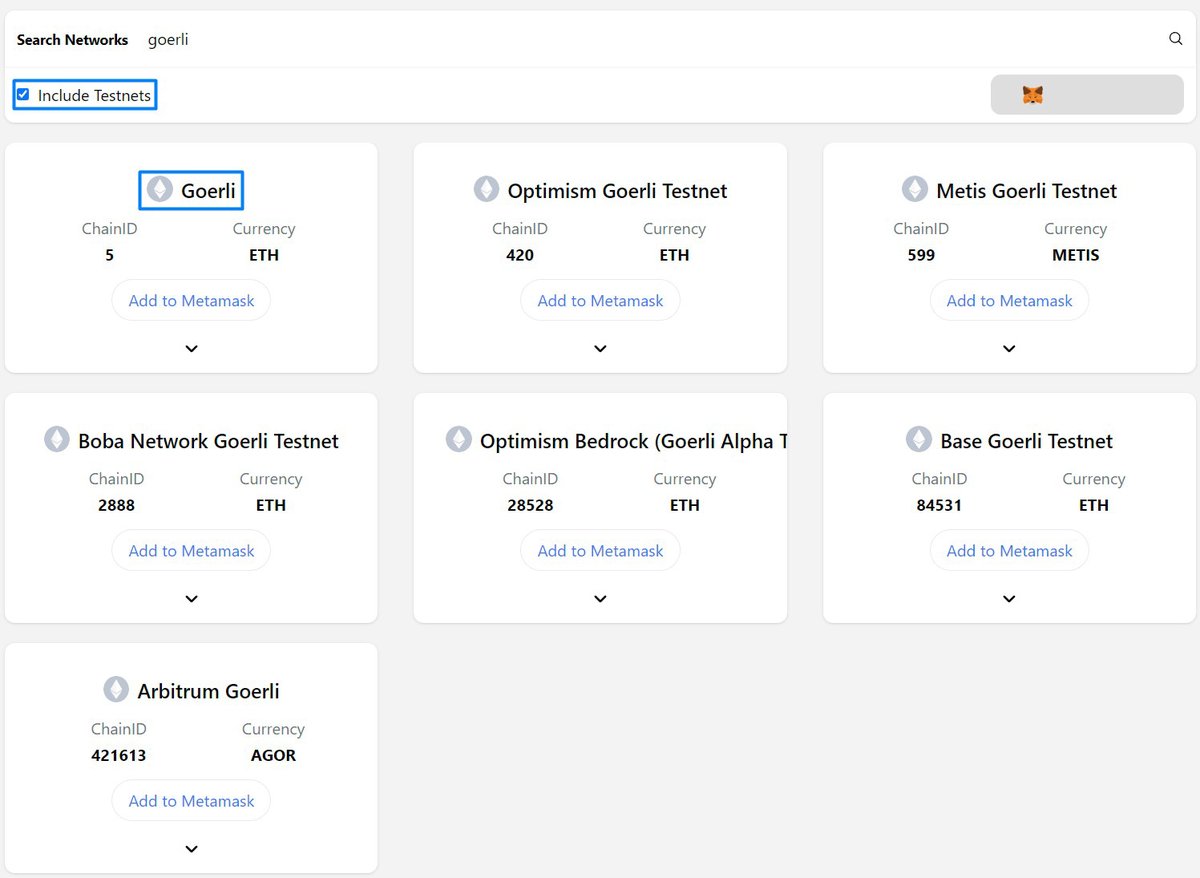Add Optimism Bedrock network to Metamask

coord(600,550)
